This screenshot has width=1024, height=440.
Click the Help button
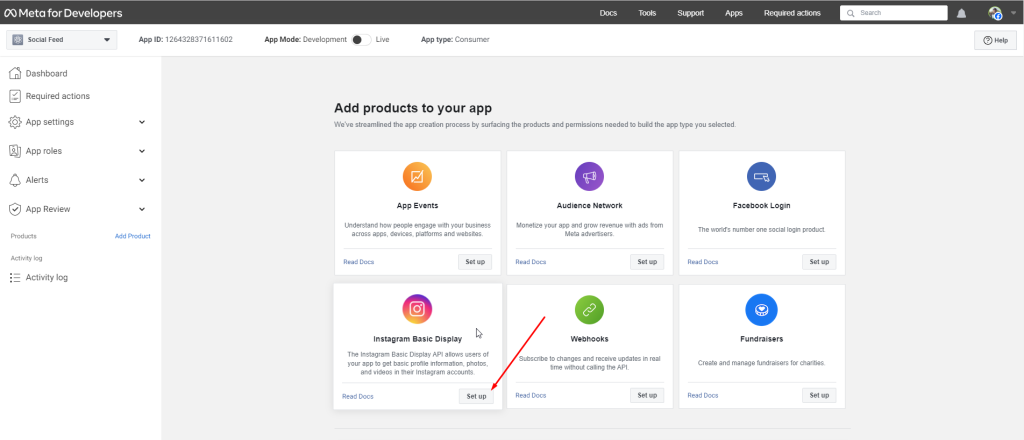(995, 40)
